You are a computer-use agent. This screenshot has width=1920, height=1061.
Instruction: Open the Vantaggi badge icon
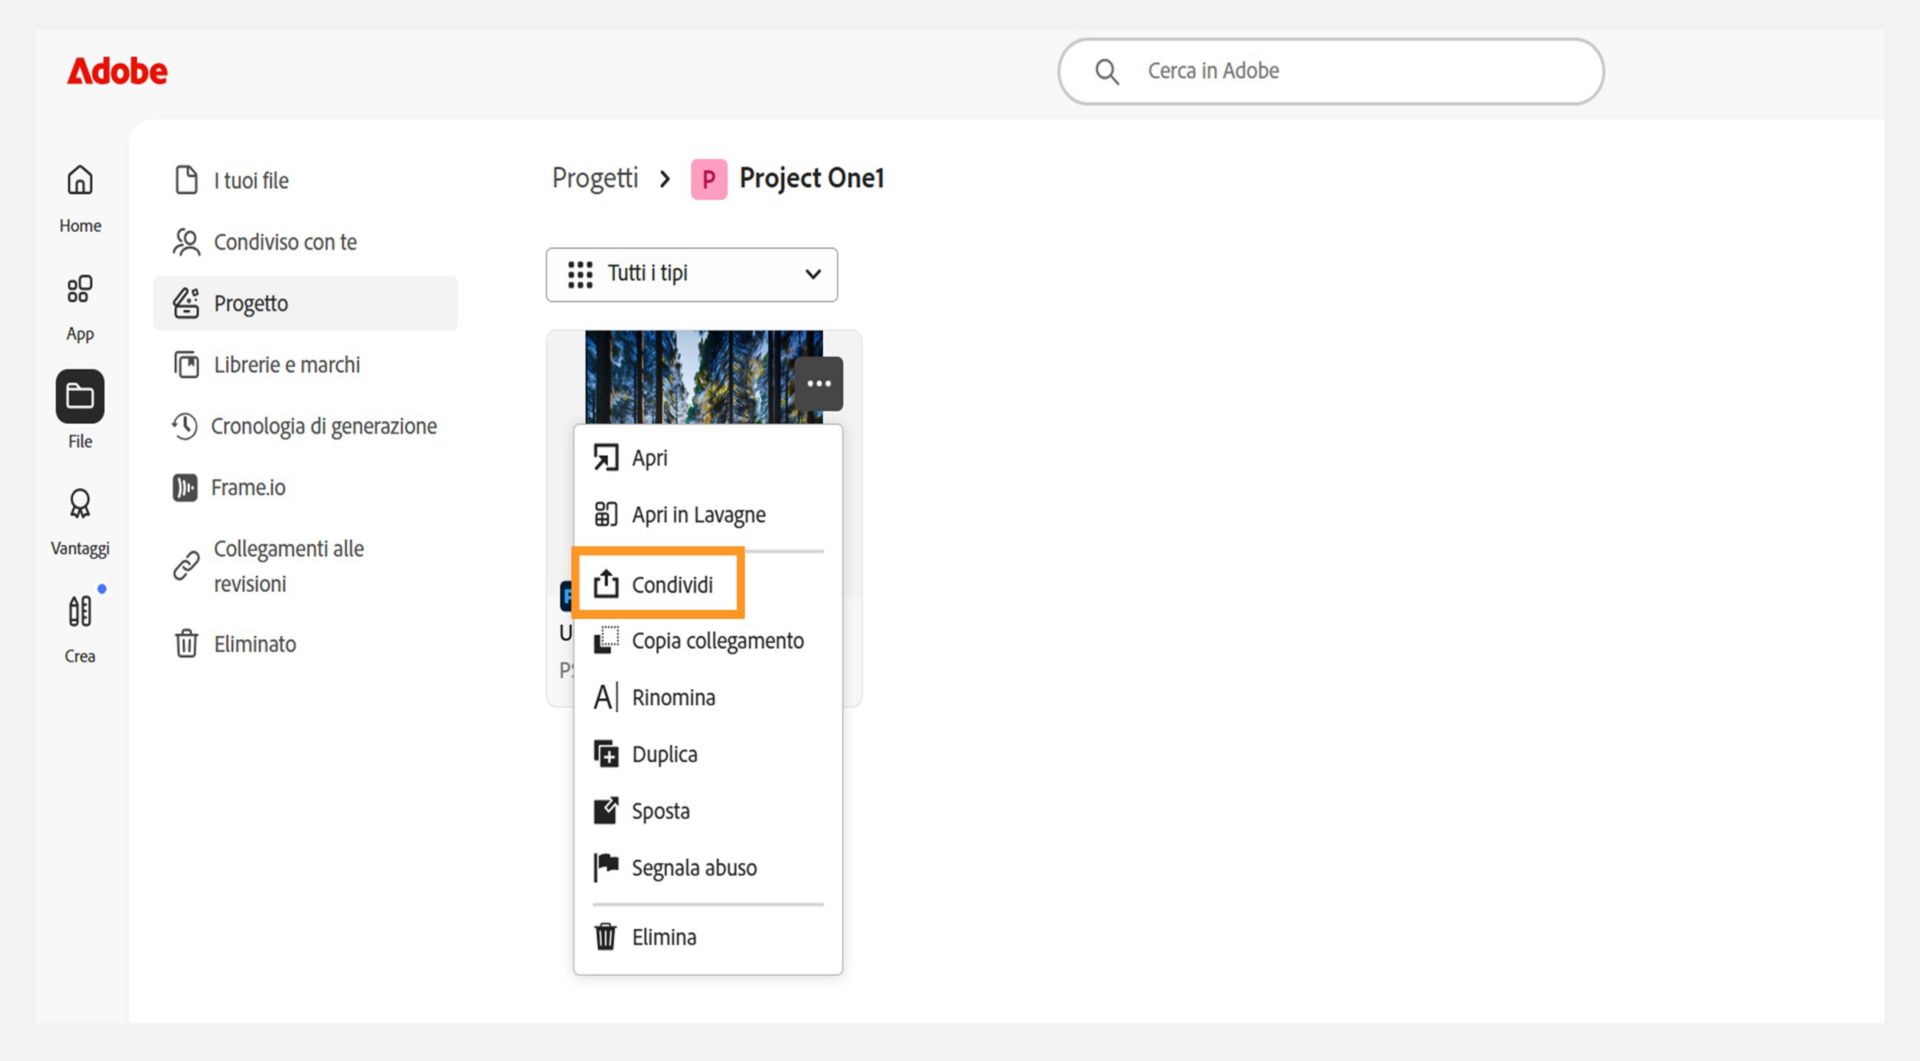coord(80,503)
